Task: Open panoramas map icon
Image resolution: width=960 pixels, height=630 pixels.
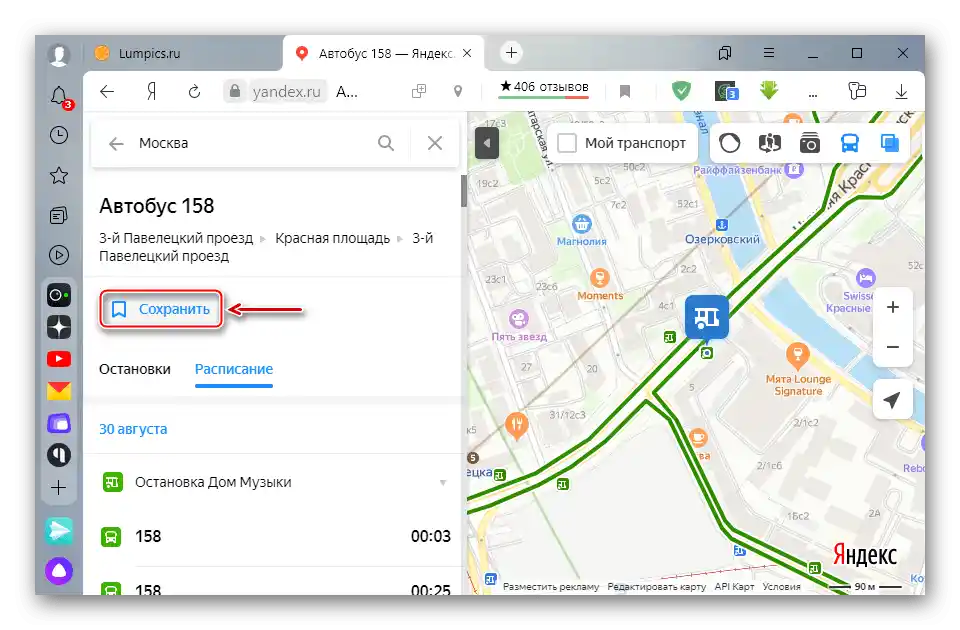Action: point(770,143)
